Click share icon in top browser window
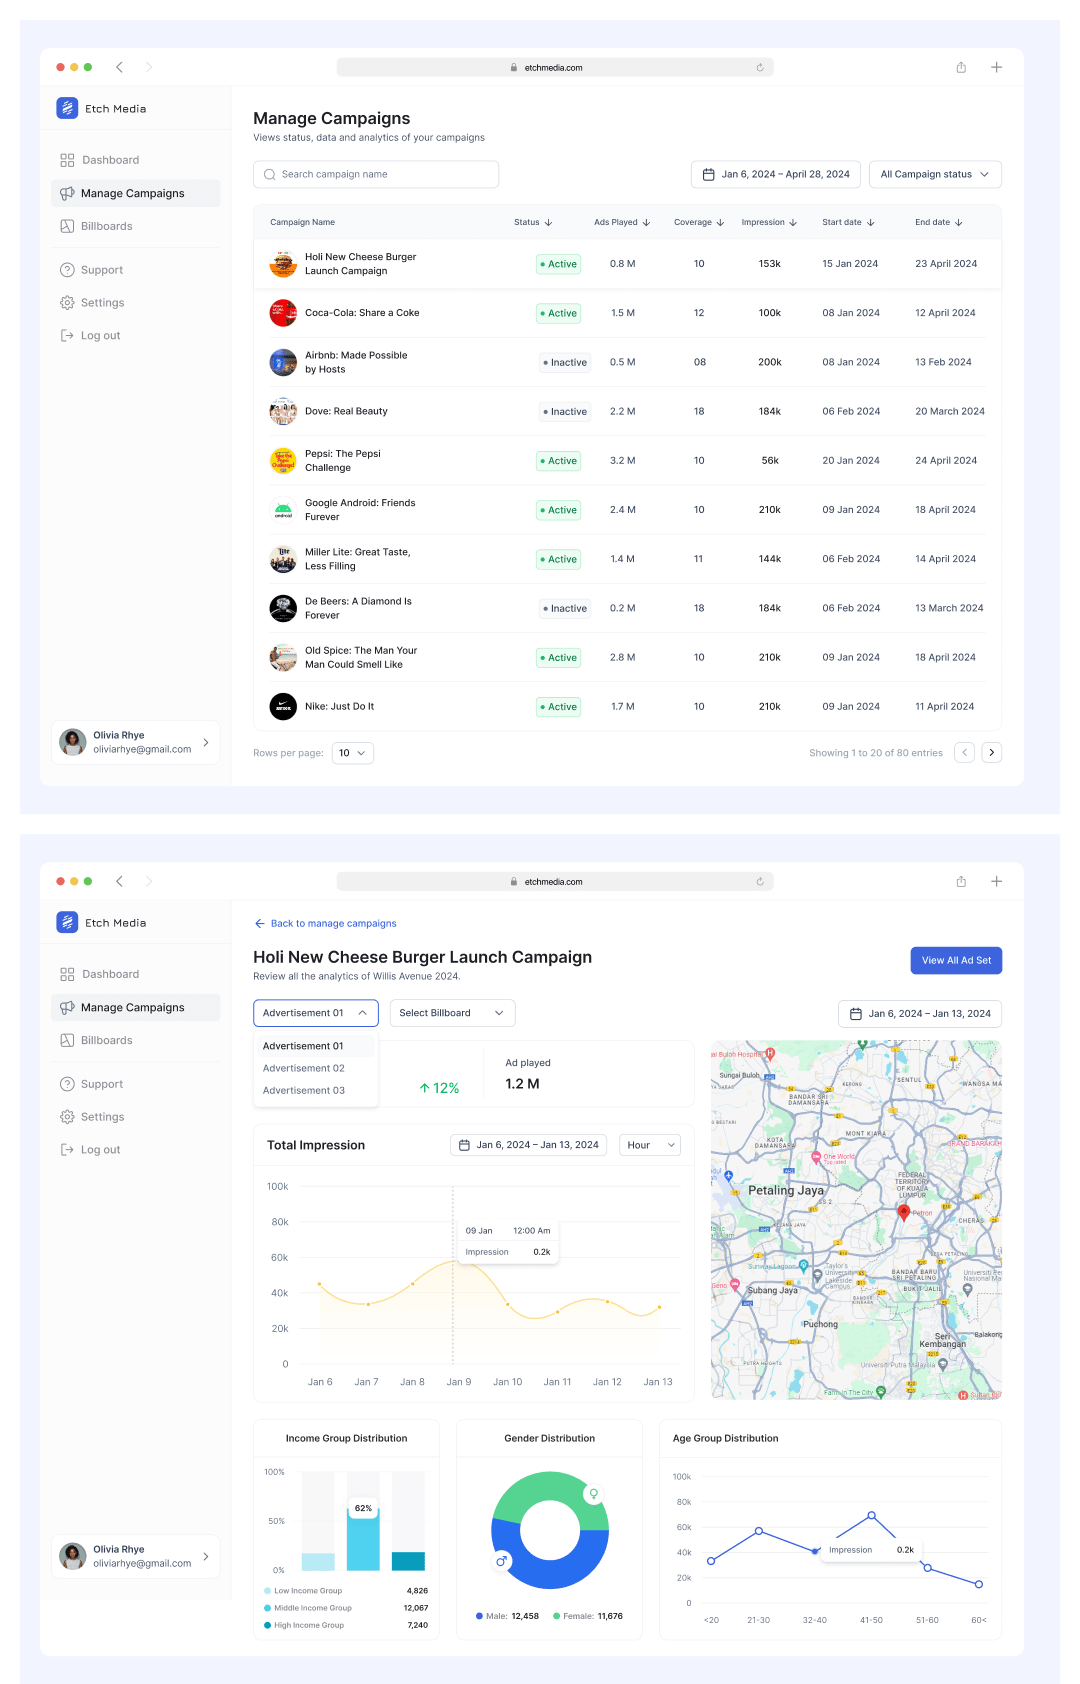The image size is (1080, 1684). [x=961, y=67]
